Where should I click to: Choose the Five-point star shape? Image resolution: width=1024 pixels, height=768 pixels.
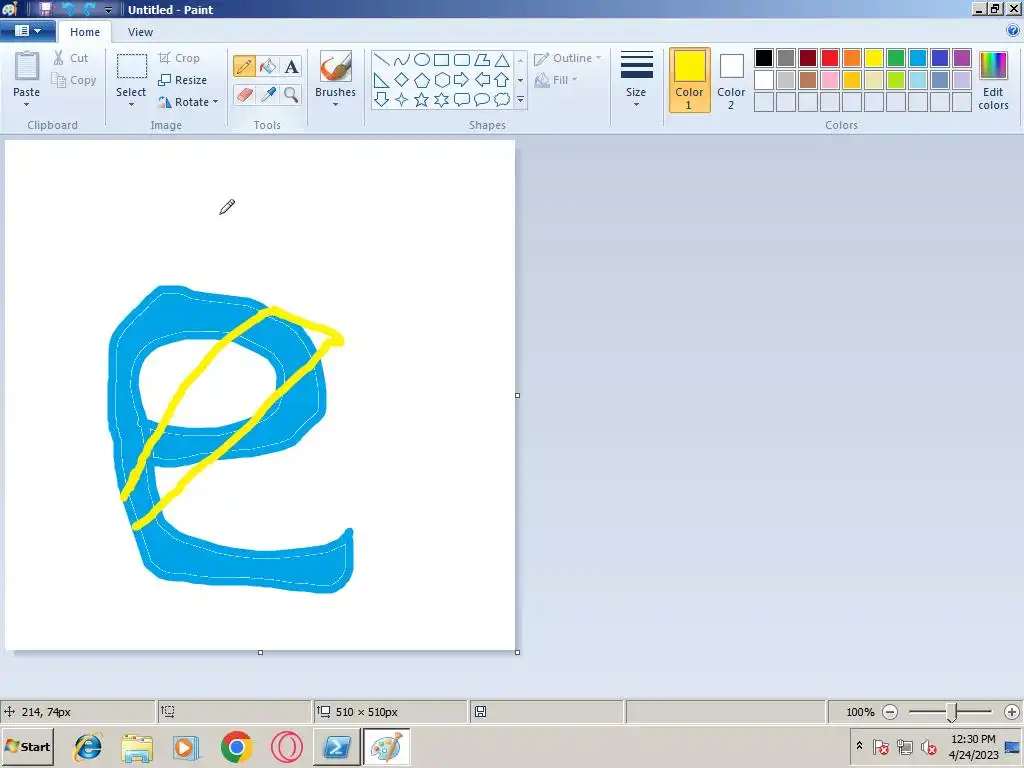(x=422, y=99)
